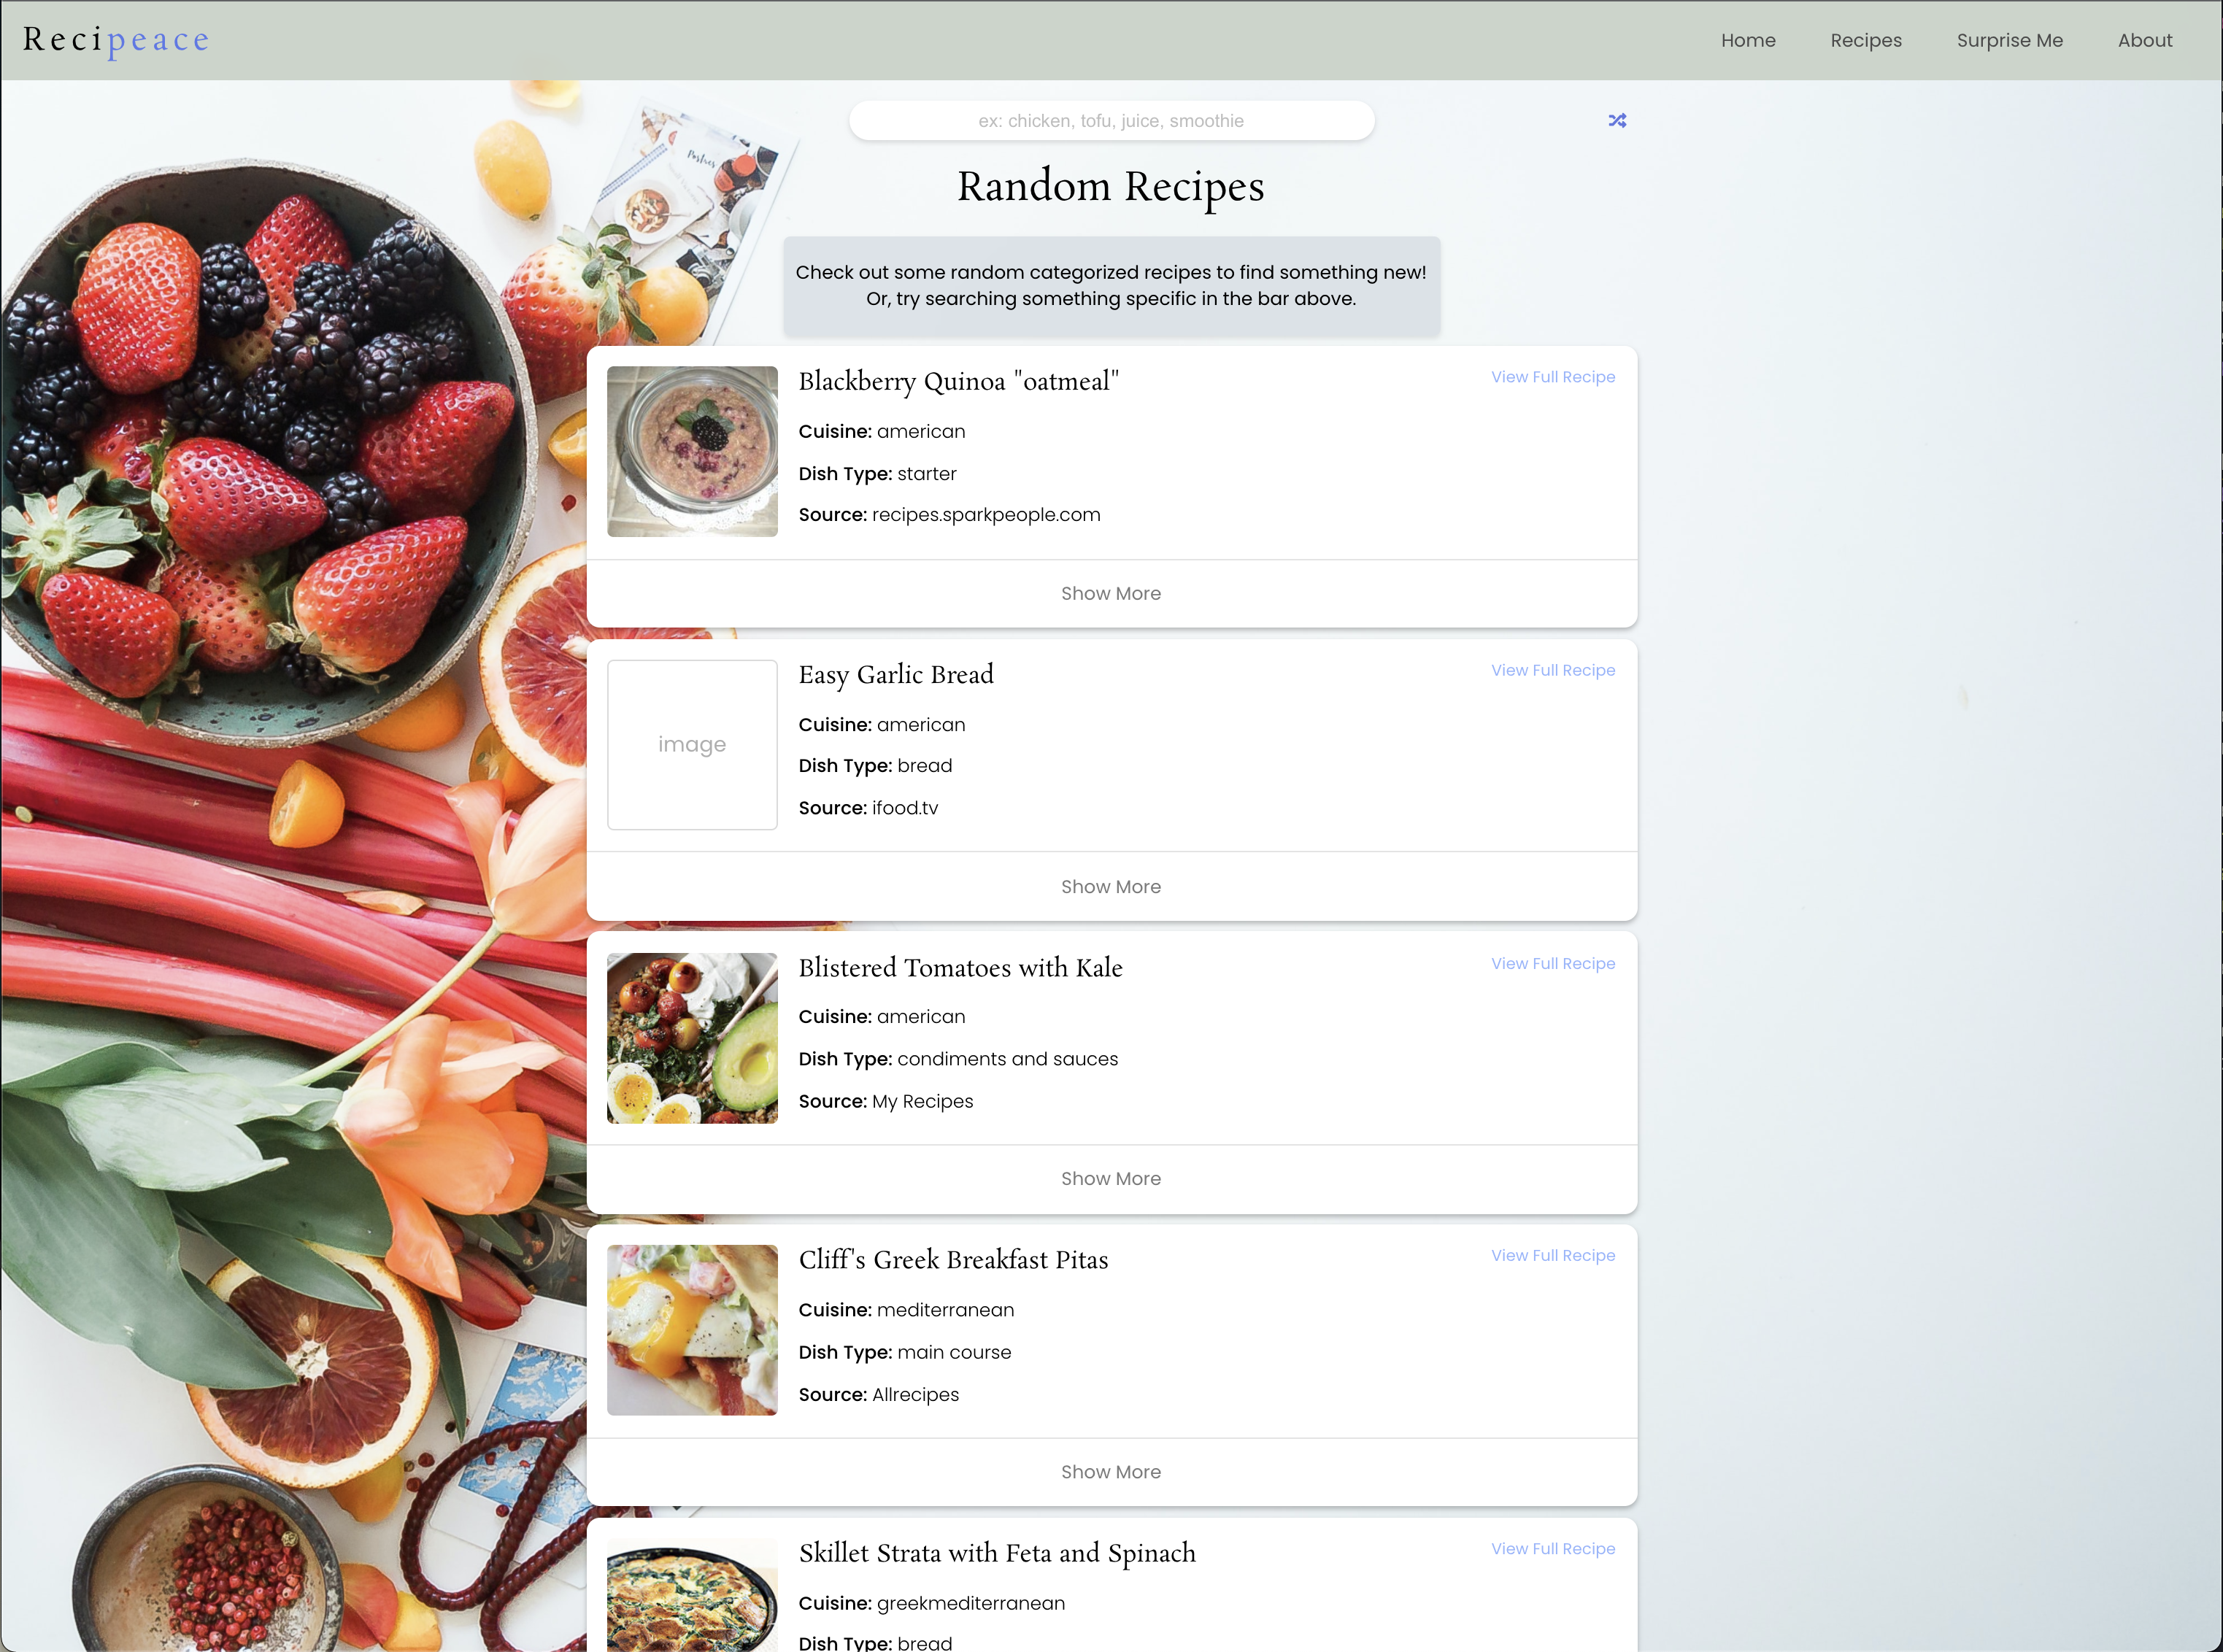Click the shuffle random recipes icon
Image resolution: width=2223 pixels, height=1652 pixels.
click(1617, 120)
